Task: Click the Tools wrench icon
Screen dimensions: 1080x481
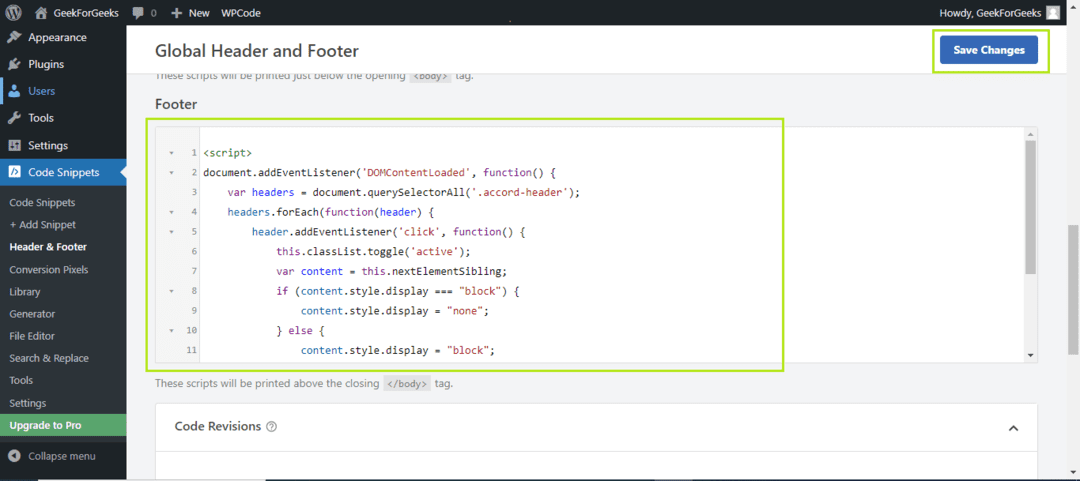Action: [x=14, y=118]
